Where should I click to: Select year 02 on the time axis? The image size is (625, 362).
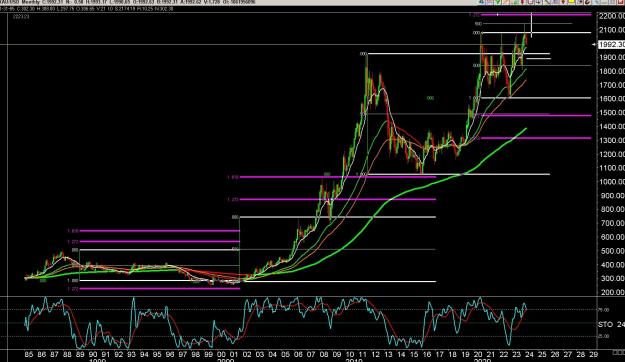pos(247,354)
